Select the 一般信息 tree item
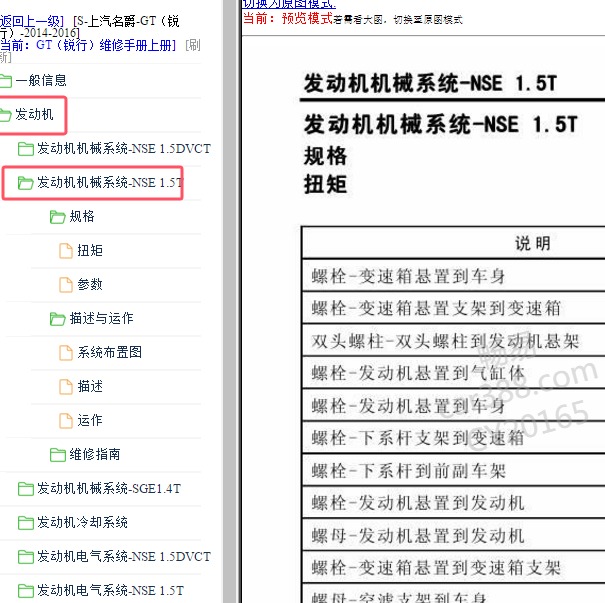Viewport: 605px width, 603px height. [x=41, y=80]
